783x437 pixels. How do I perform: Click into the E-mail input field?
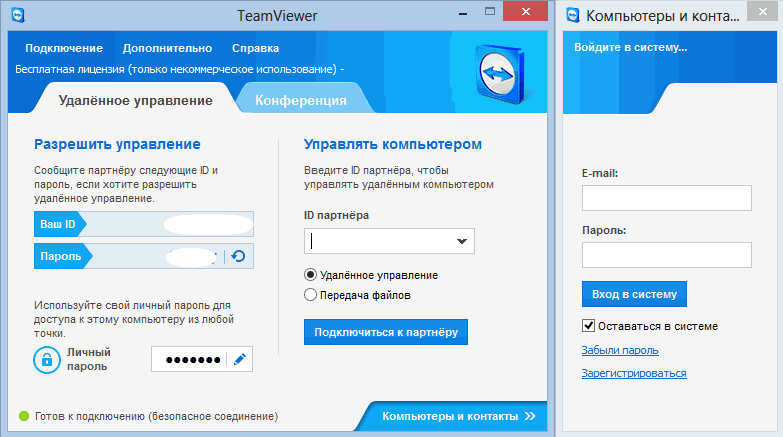tap(667, 198)
